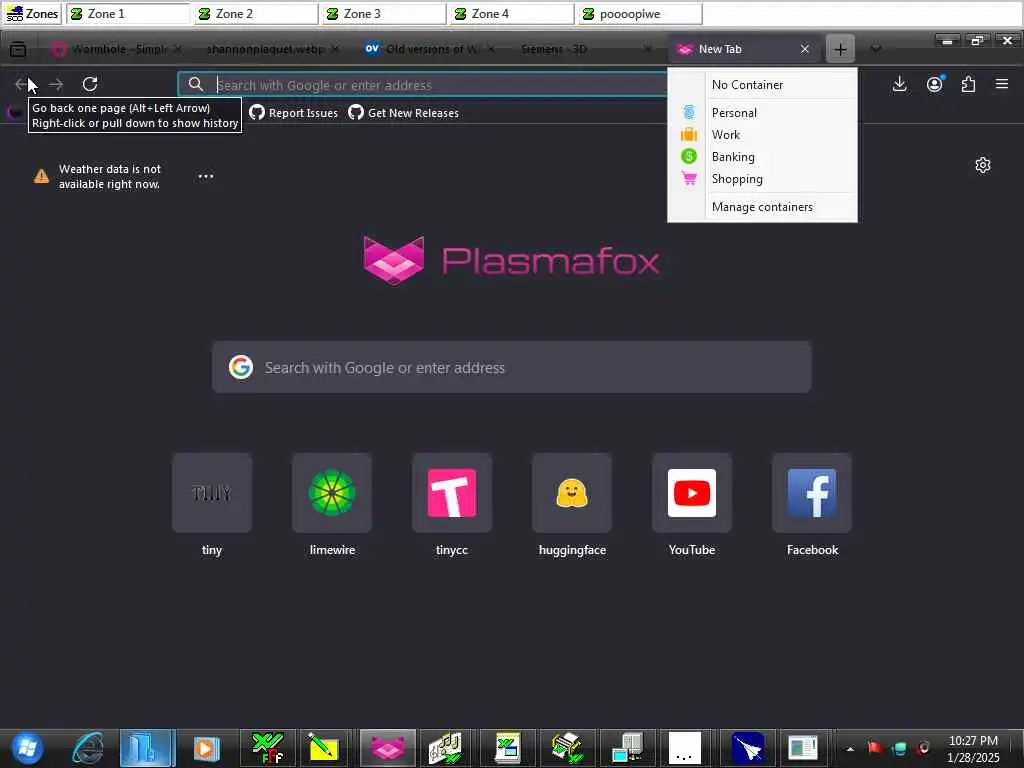This screenshot has width=1024, height=768.
Task: Open the Zones button
Action: coord(32,14)
